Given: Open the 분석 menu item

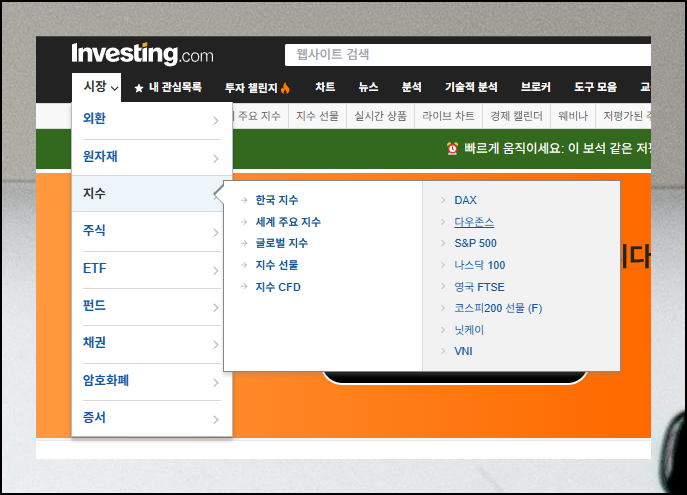Looking at the screenshot, I should (411, 87).
